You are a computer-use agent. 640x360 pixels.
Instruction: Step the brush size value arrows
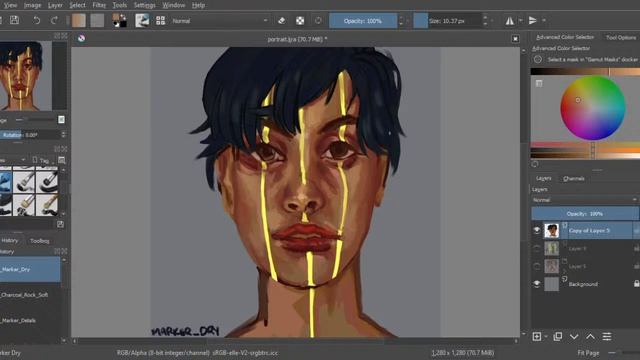pyautogui.click(x=485, y=20)
